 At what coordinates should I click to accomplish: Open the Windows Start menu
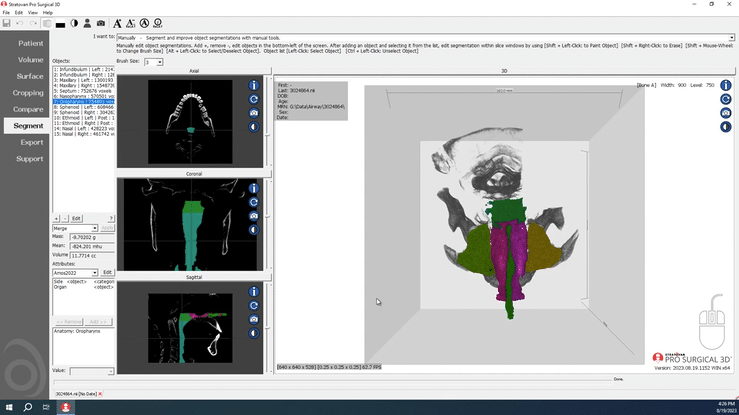pyautogui.click(x=8, y=407)
